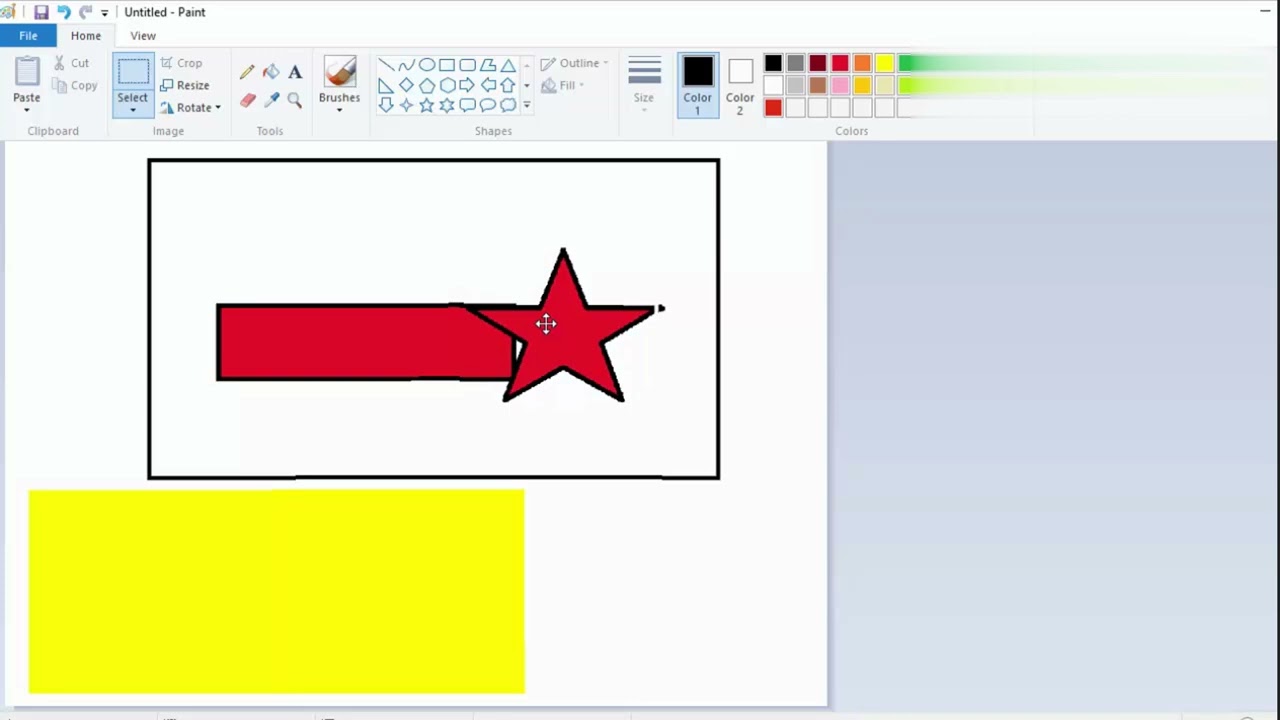Click the yellow rectangle on the canvas
This screenshot has width=1280, height=720.
pyautogui.click(x=276, y=591)
